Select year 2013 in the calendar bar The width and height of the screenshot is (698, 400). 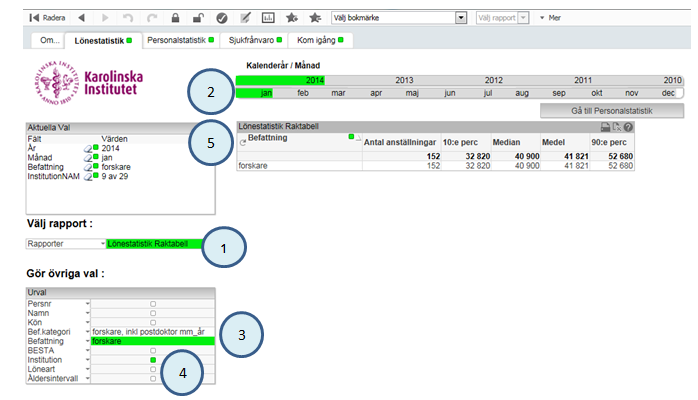click(x=404, y=81)
